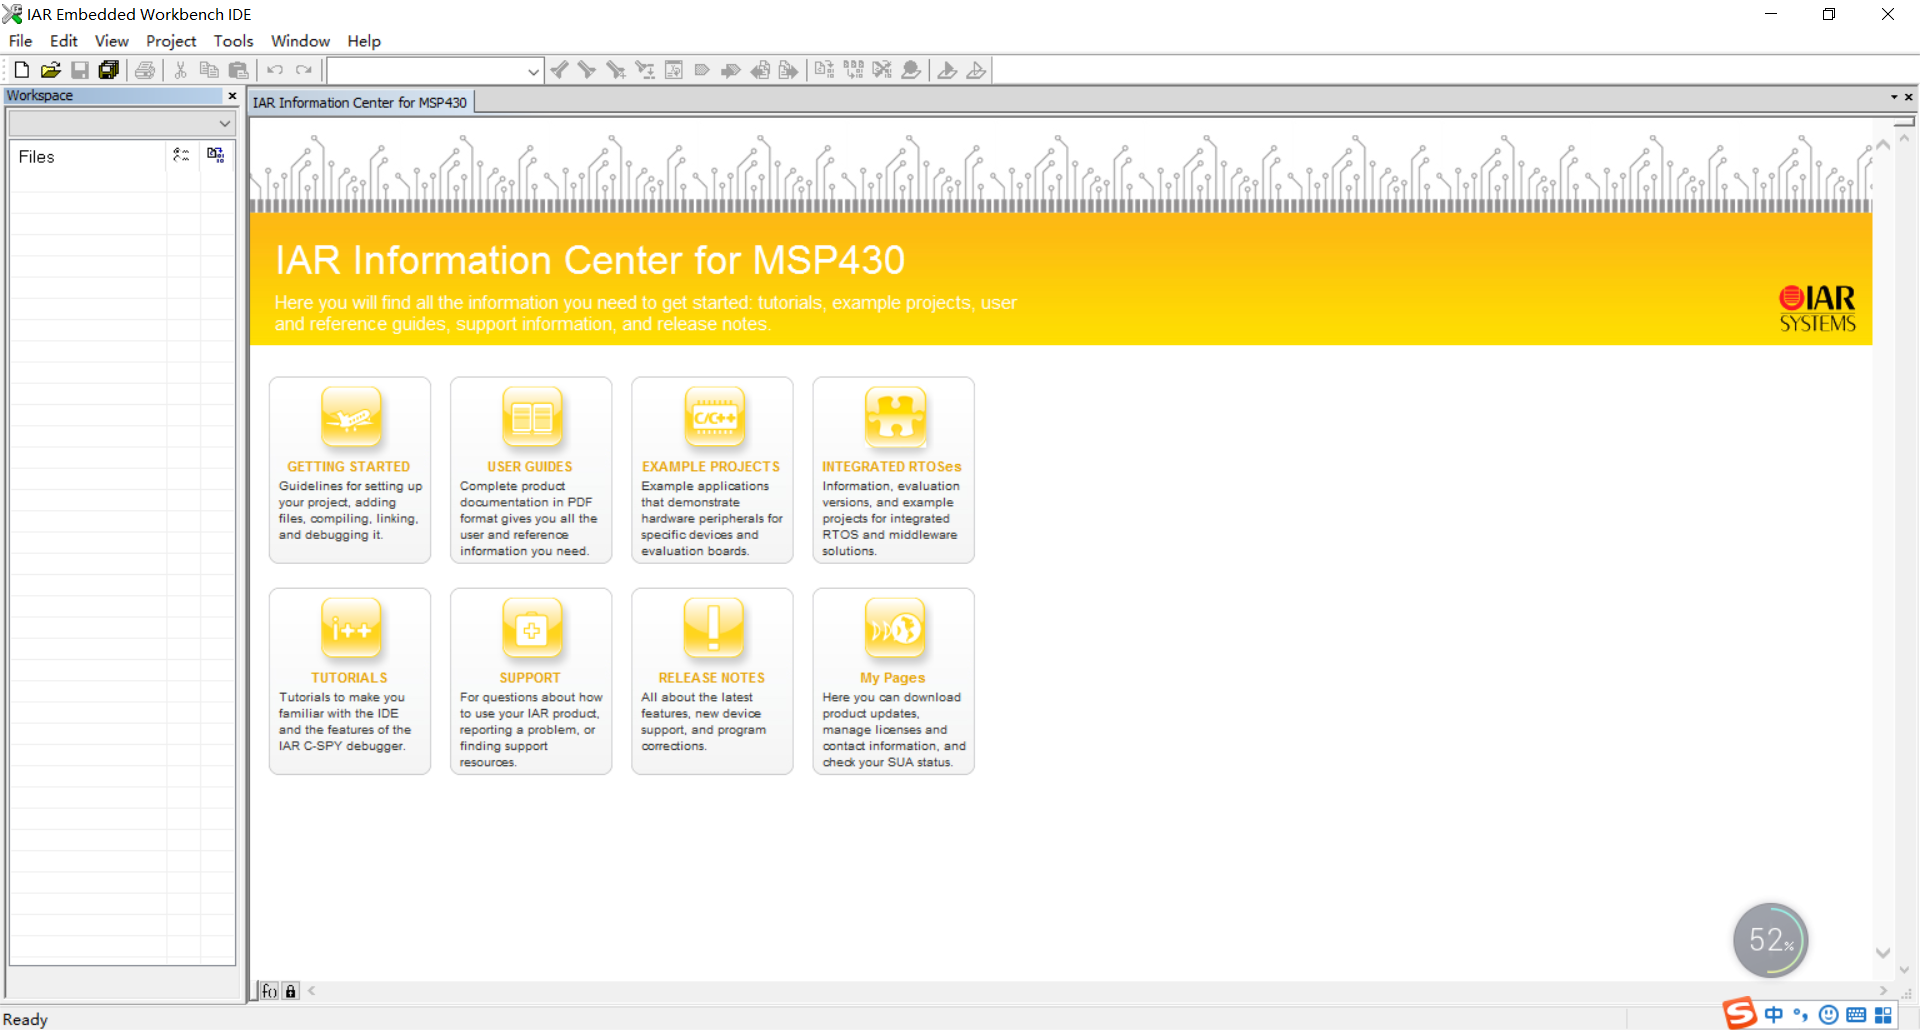Click the Go To line icon
The width and height of the screenshot is (1920, 1030).
tap(674, 70)
